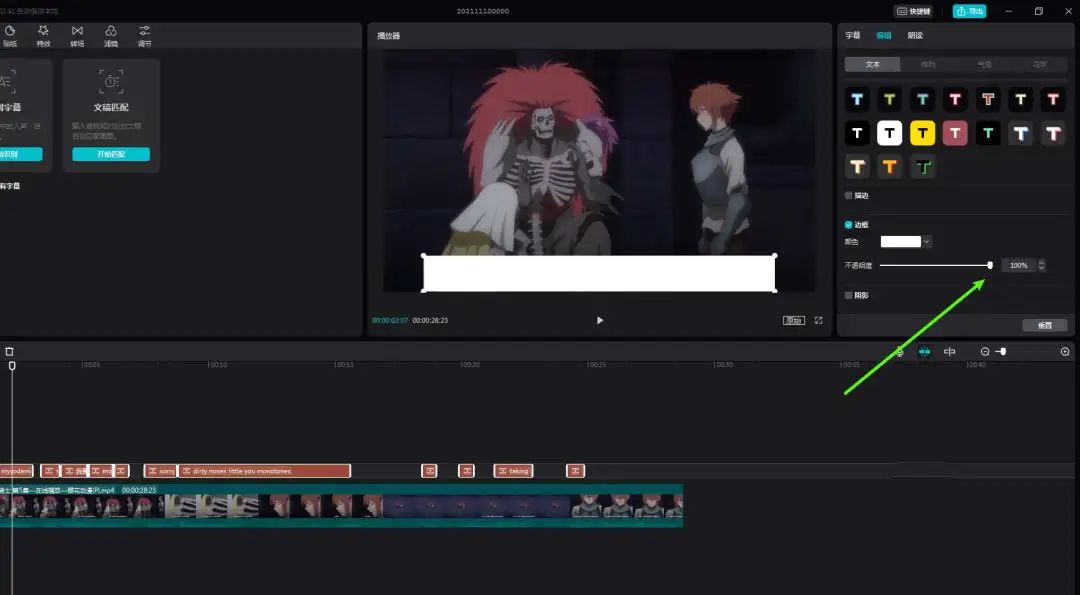Play the video in the player
The image size is (1080, 595).
[x=600, y=320]
